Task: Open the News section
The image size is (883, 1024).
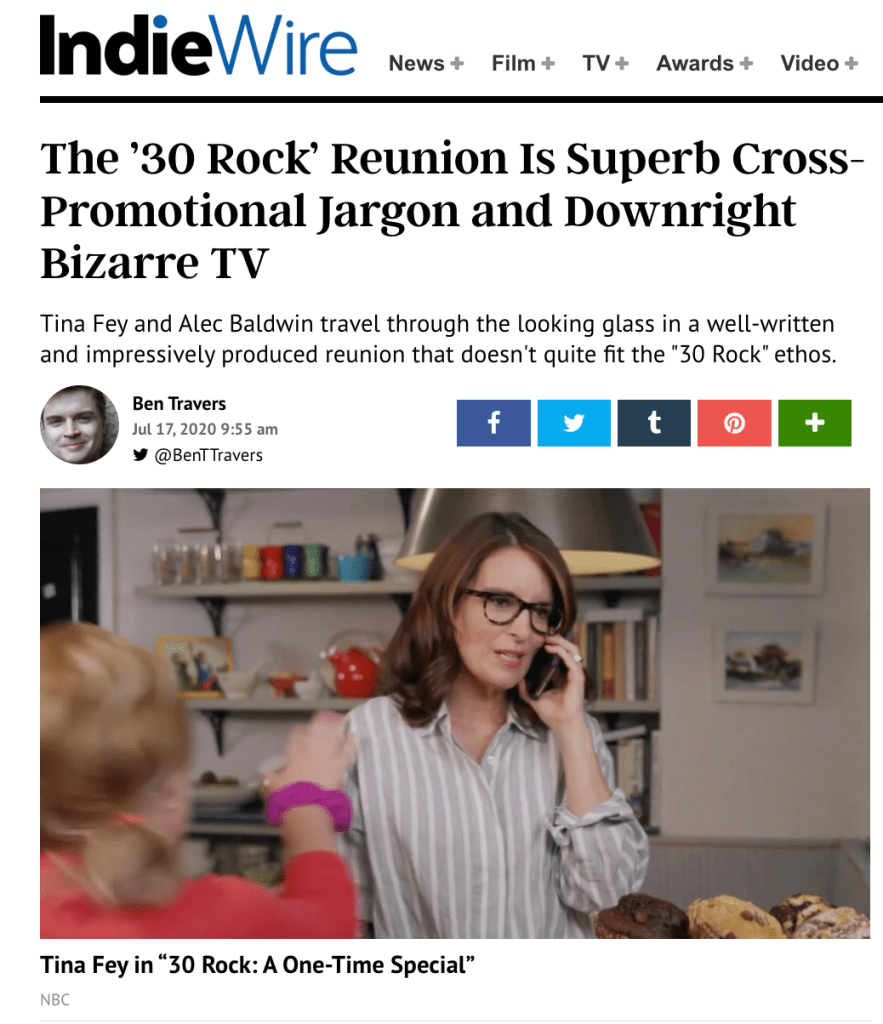Action: 416,63
